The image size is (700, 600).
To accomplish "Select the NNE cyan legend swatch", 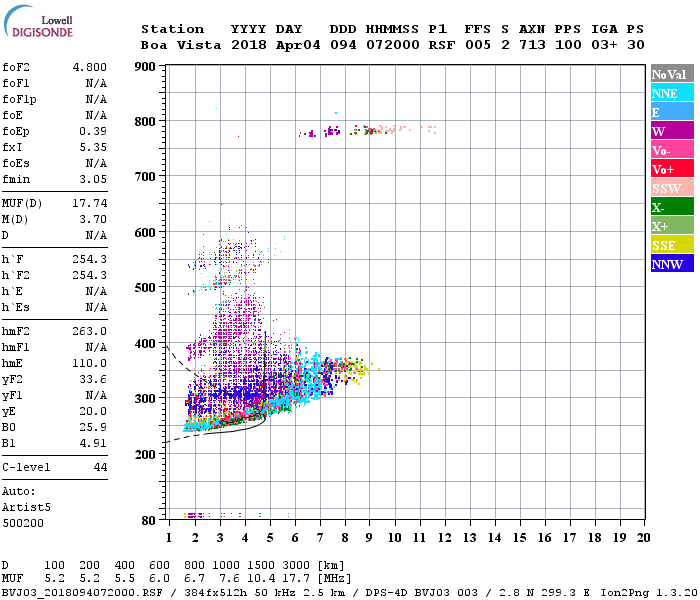I will click(672, 93).
